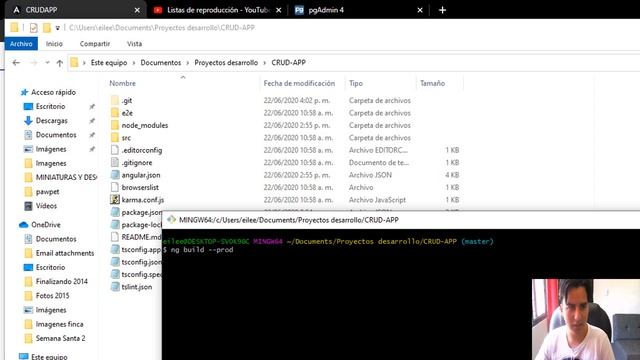Screen dimensions: 640x360
Task: Open Acceso rápido in navigation pane
Action: (x=53, y=93)
